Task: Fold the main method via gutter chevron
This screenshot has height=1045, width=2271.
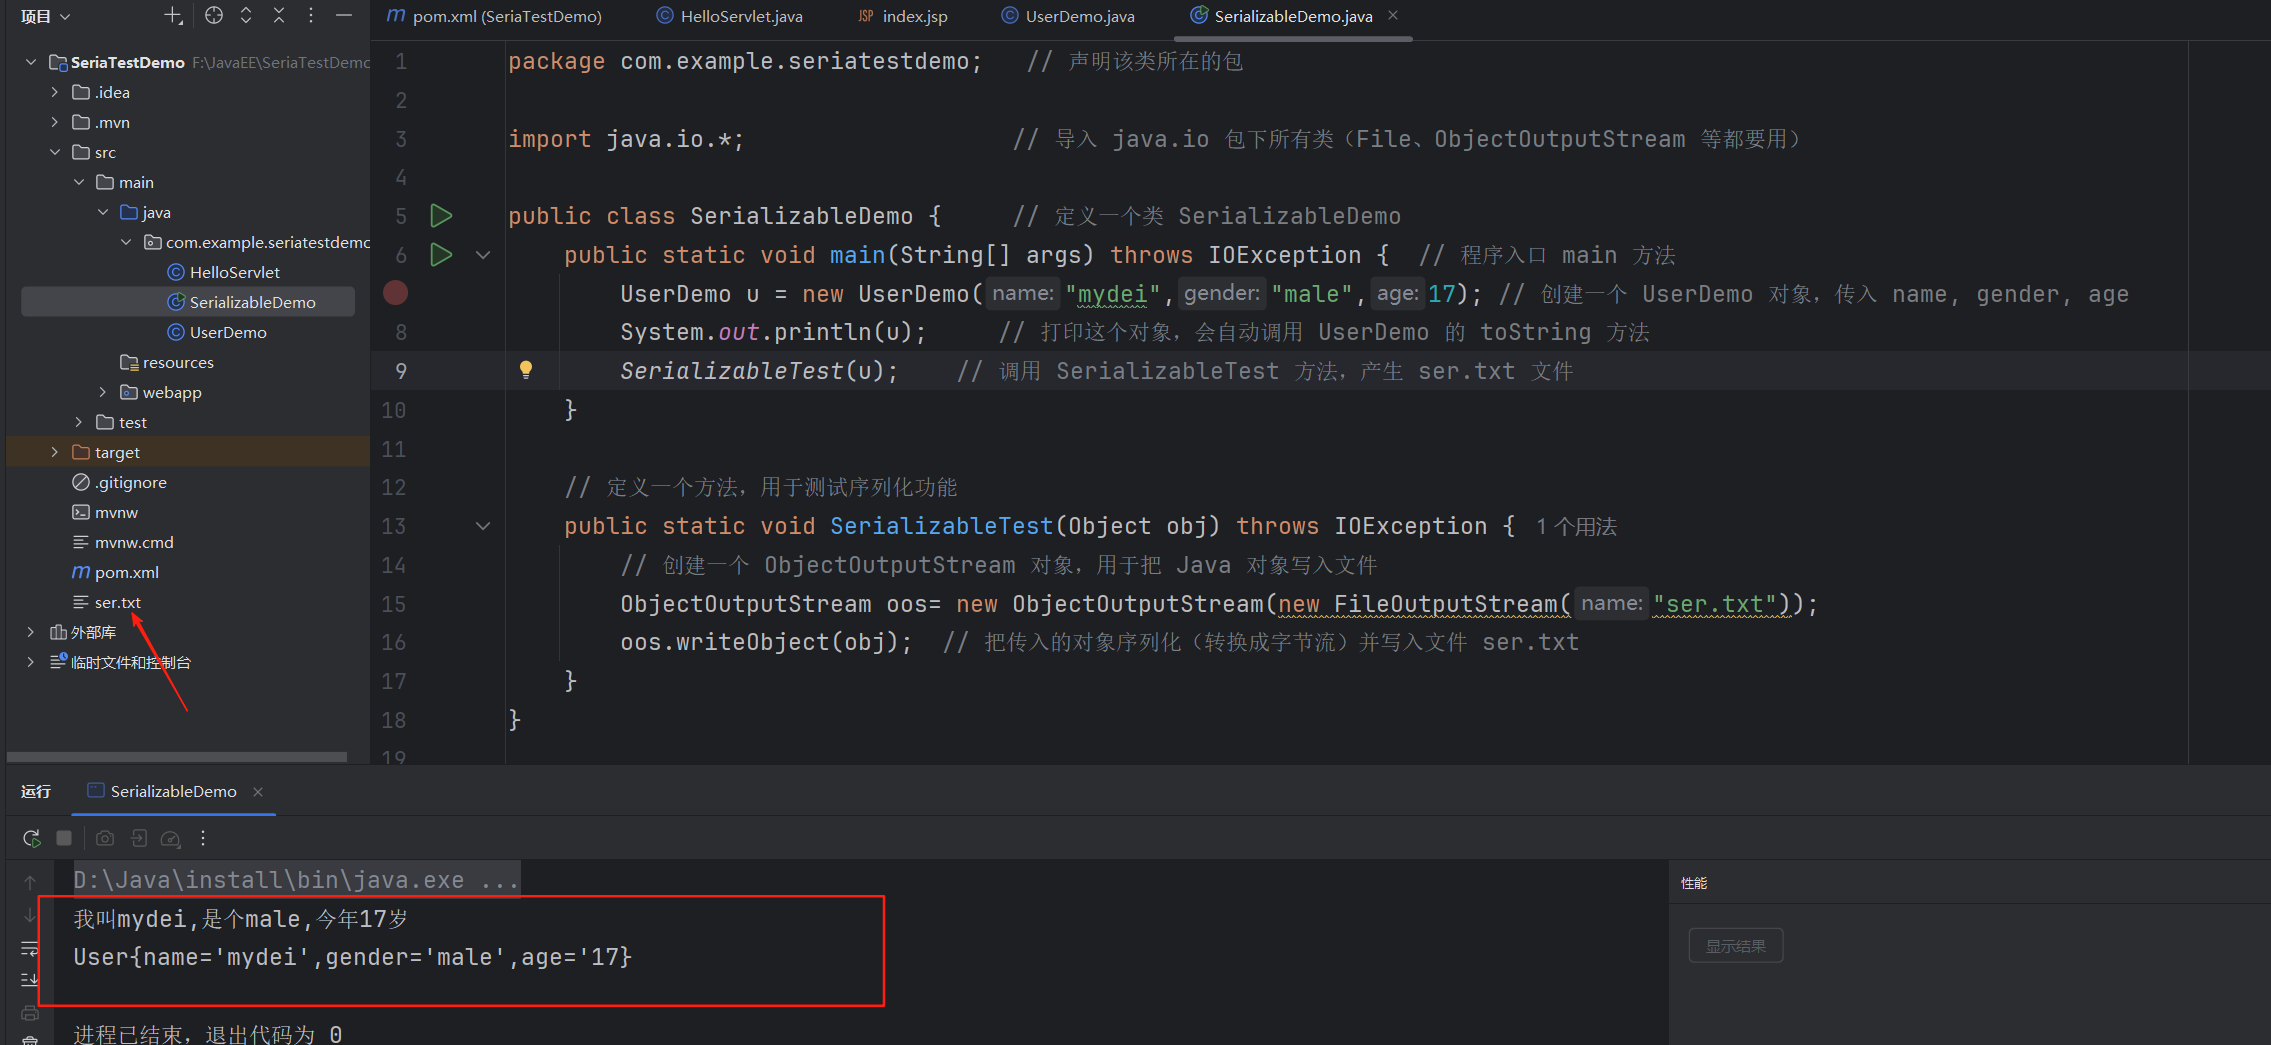Action: pyautogui.click(x=483, y=255)
